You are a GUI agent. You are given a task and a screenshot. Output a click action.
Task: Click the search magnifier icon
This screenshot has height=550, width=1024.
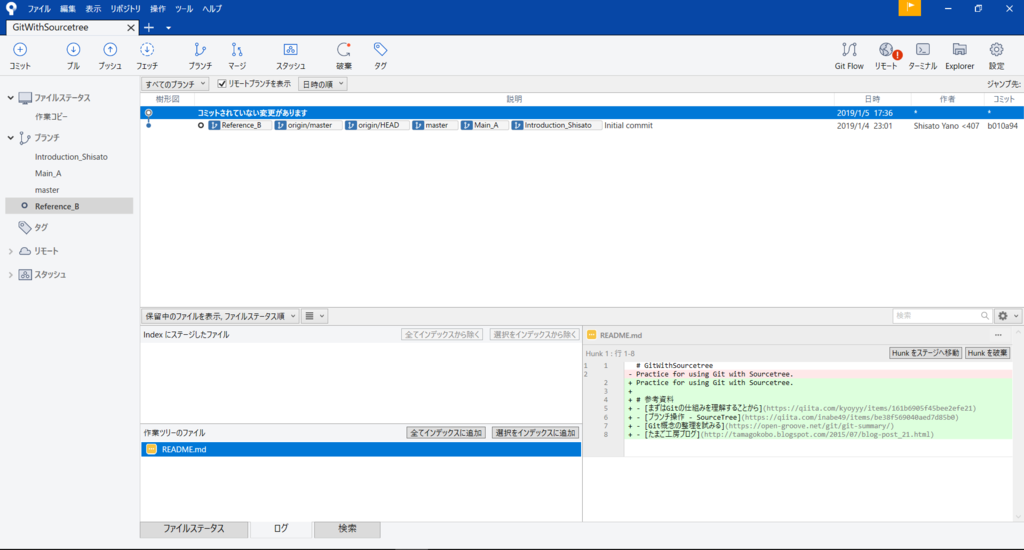(985, 315)
